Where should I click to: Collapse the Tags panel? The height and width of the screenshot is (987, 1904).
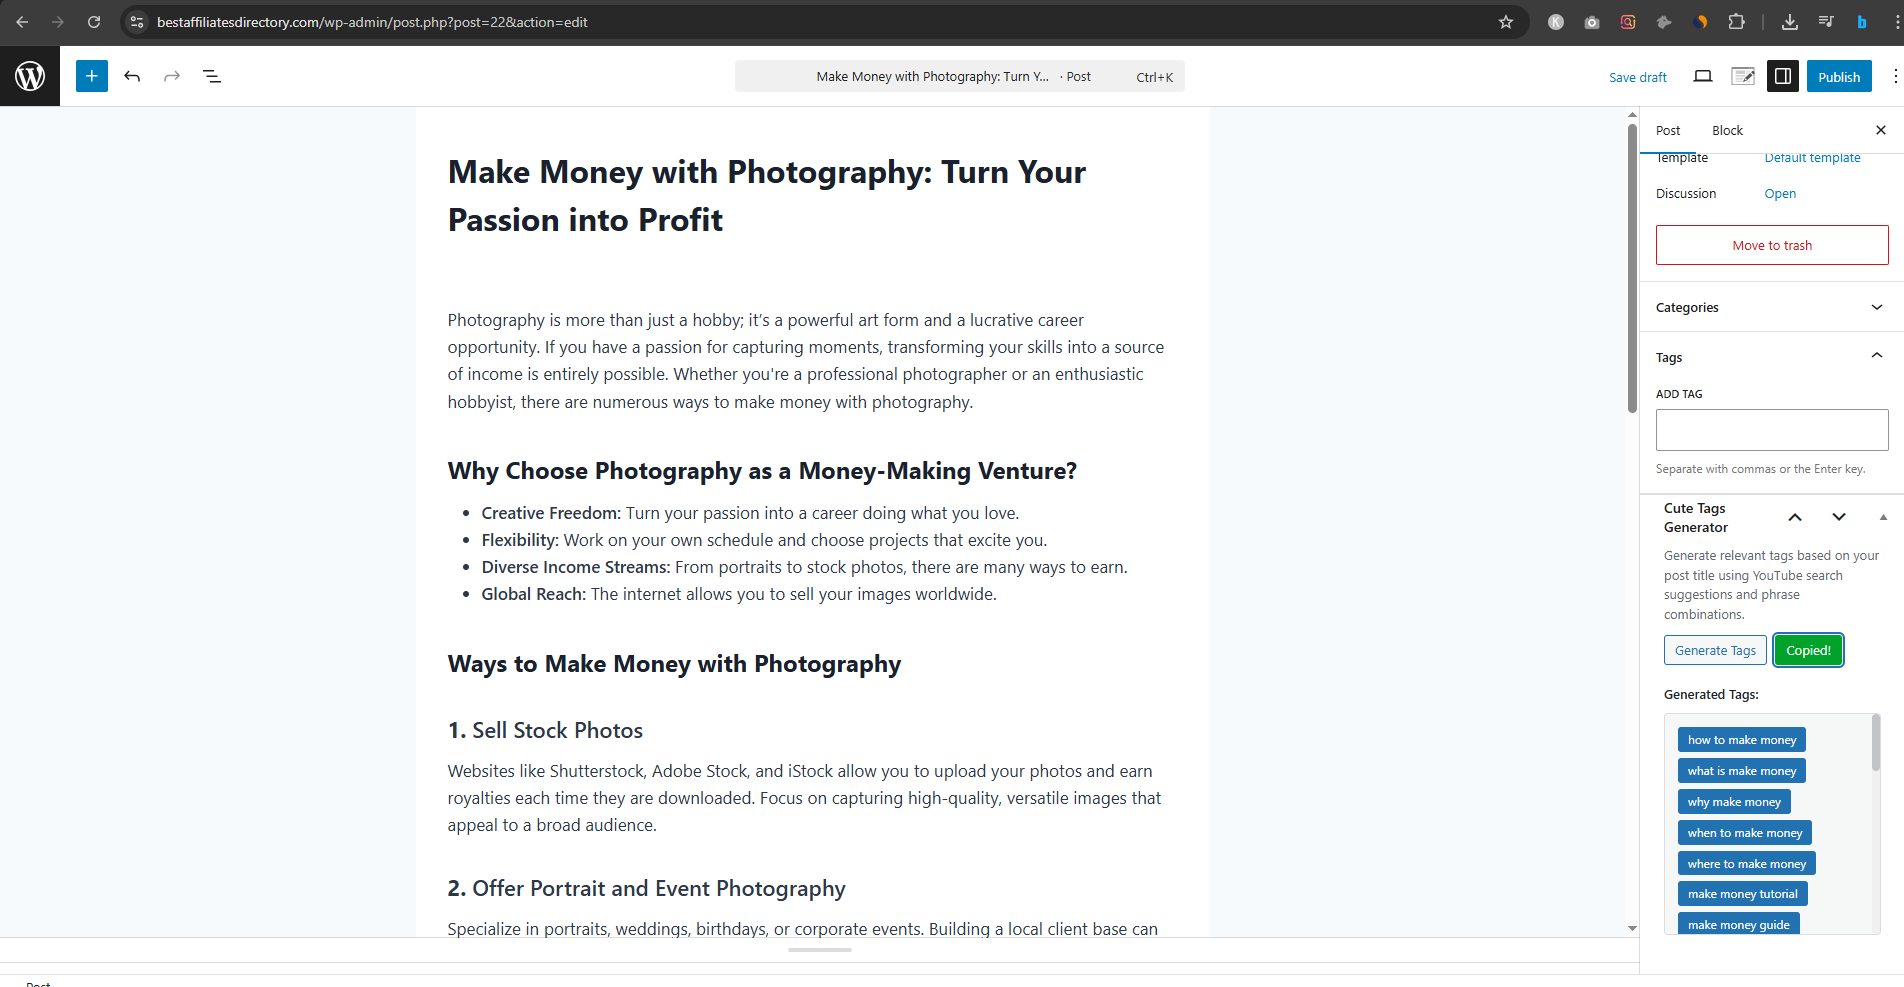click(1876, 355)
